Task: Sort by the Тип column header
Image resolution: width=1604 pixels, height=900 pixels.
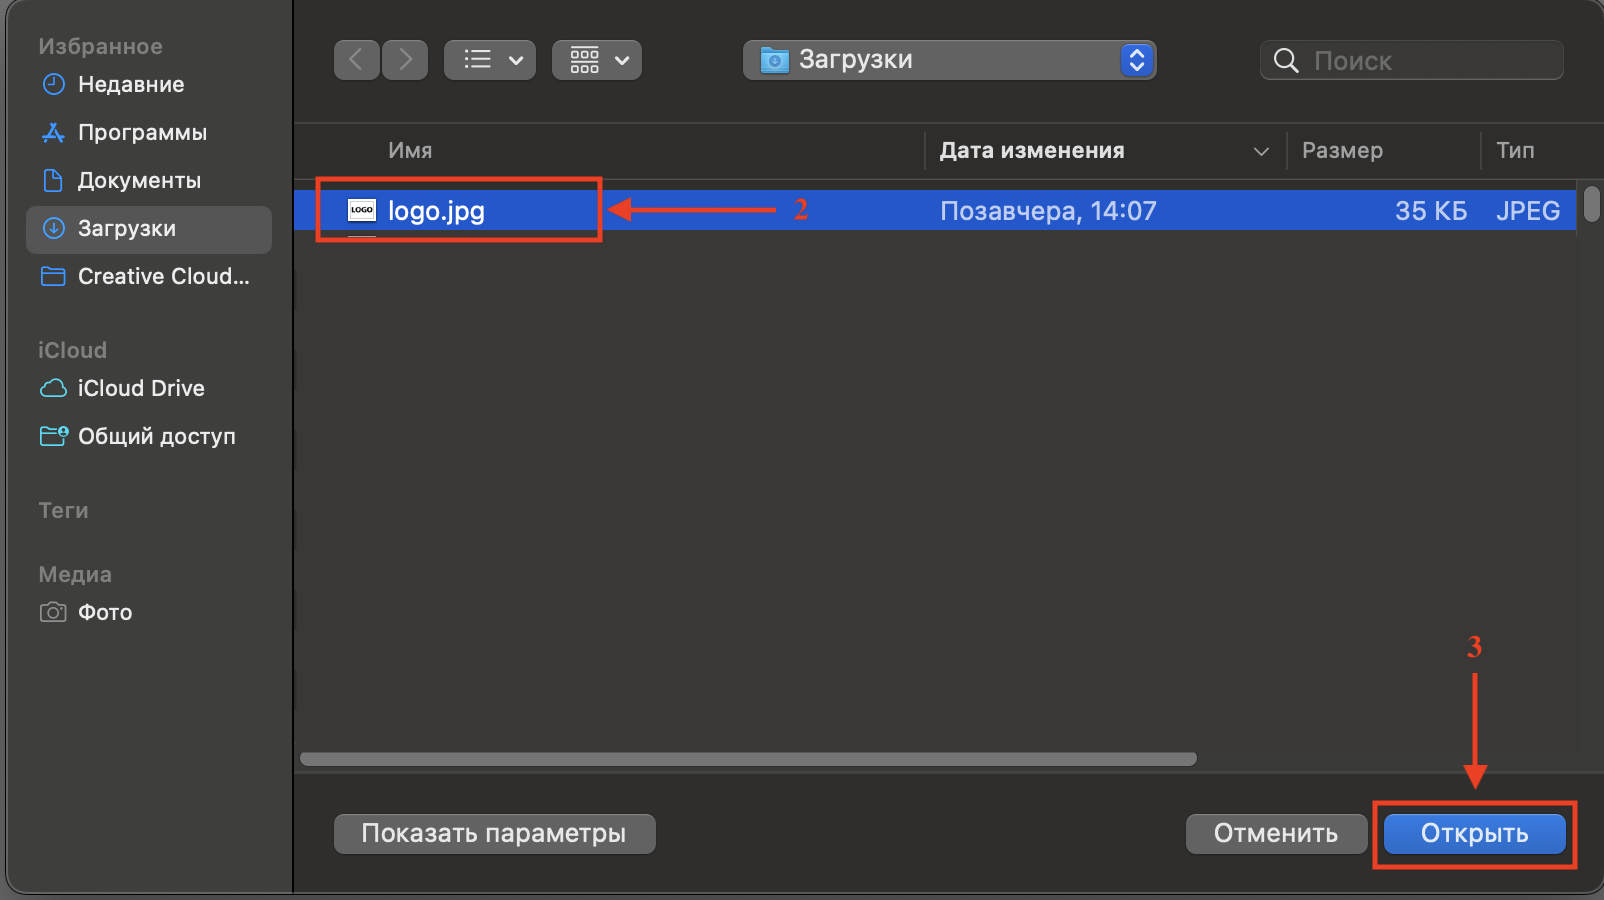Action: coord(1515,151)
